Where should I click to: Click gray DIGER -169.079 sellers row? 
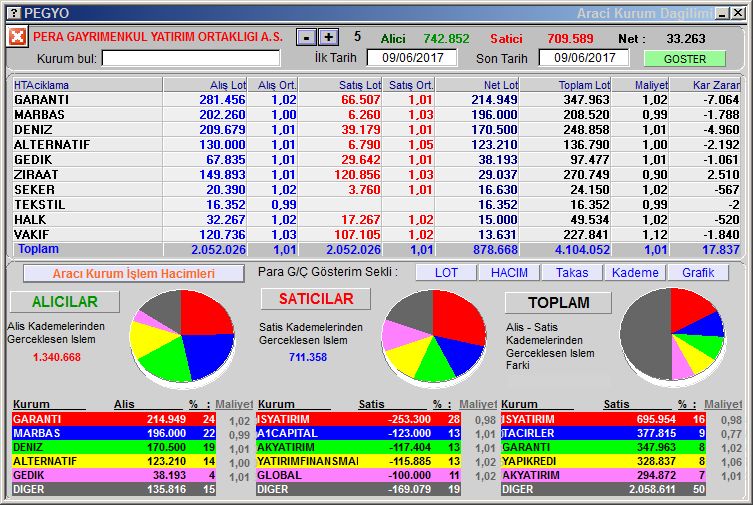point(358,489)
